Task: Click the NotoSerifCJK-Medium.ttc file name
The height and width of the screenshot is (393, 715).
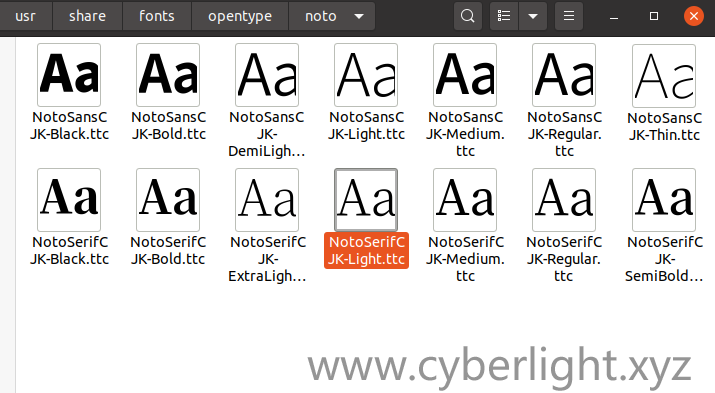Action: (x=465, y=259)
